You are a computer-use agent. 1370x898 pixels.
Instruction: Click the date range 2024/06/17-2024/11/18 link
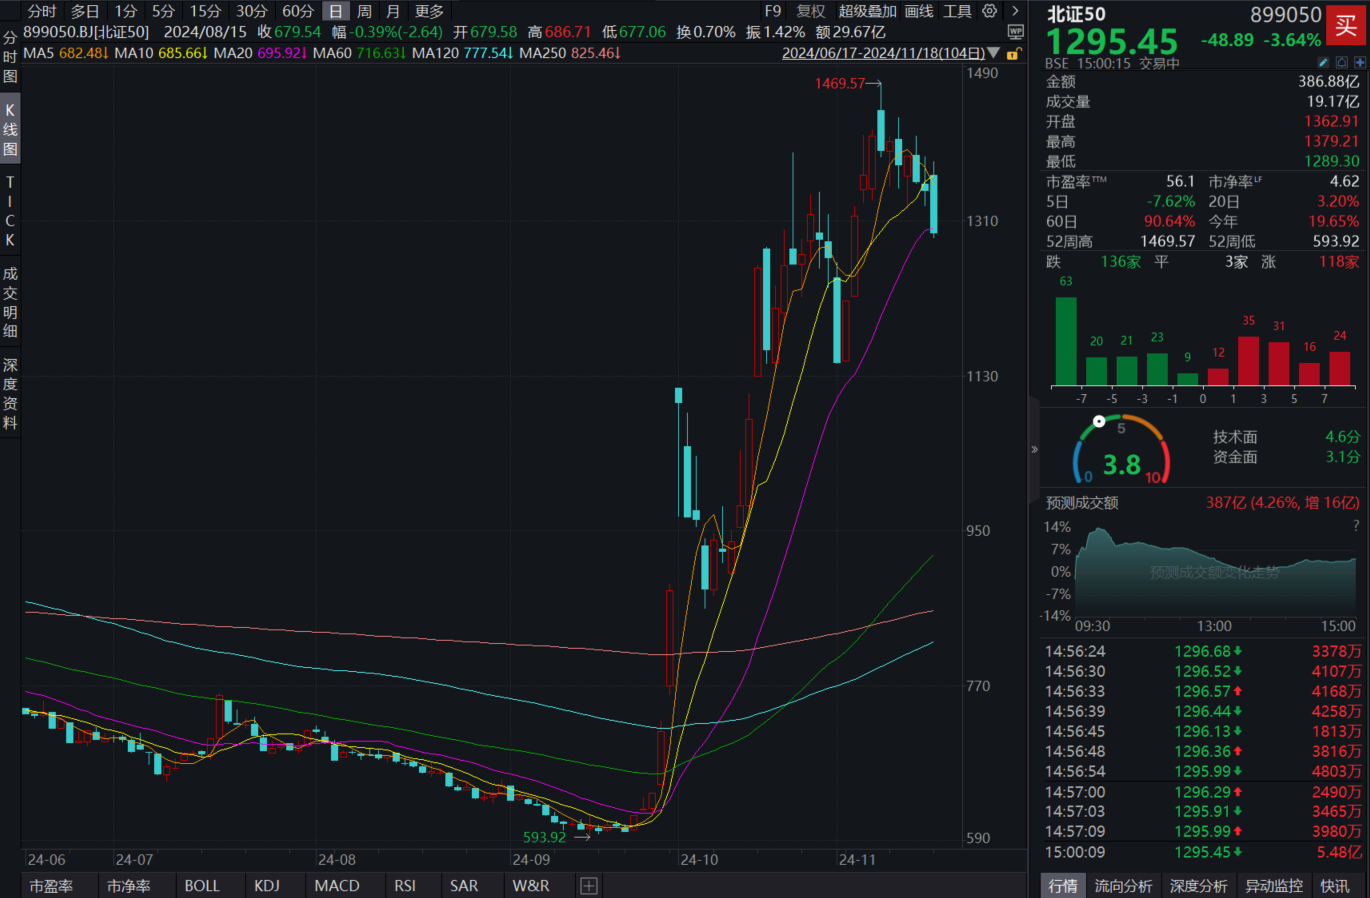click(x=883, y=53)
